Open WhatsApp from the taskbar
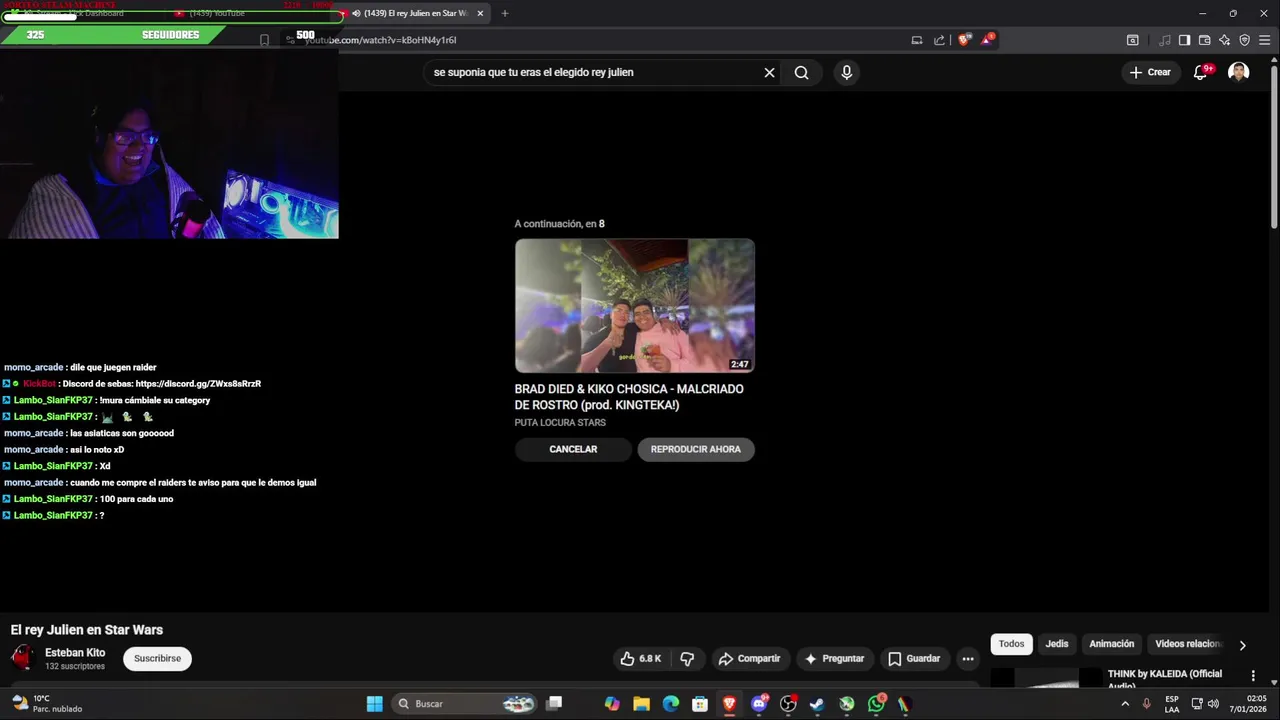The image size is (1280, 720). tap(877, 704)
